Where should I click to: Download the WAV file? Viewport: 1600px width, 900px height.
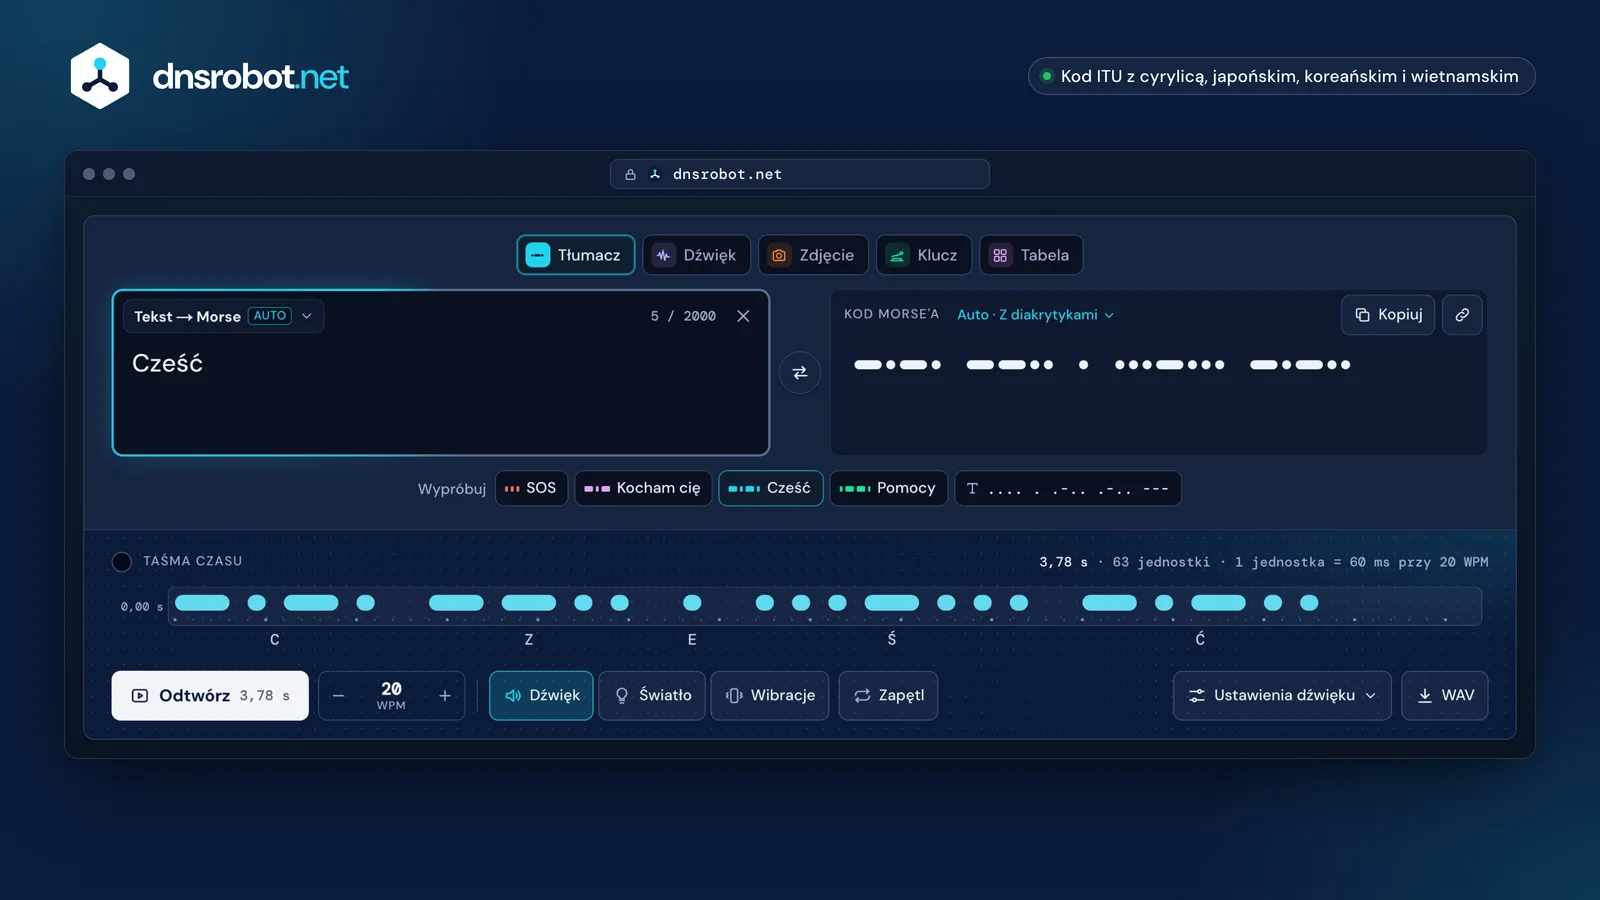[x=1445, y=696]
